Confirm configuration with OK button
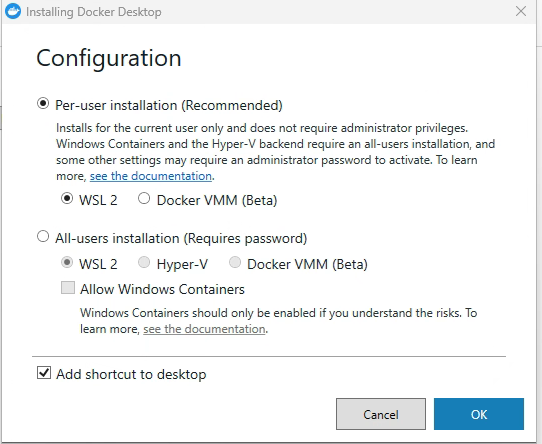Viewport: 542px width, 444px height. (x=479, y=414)
